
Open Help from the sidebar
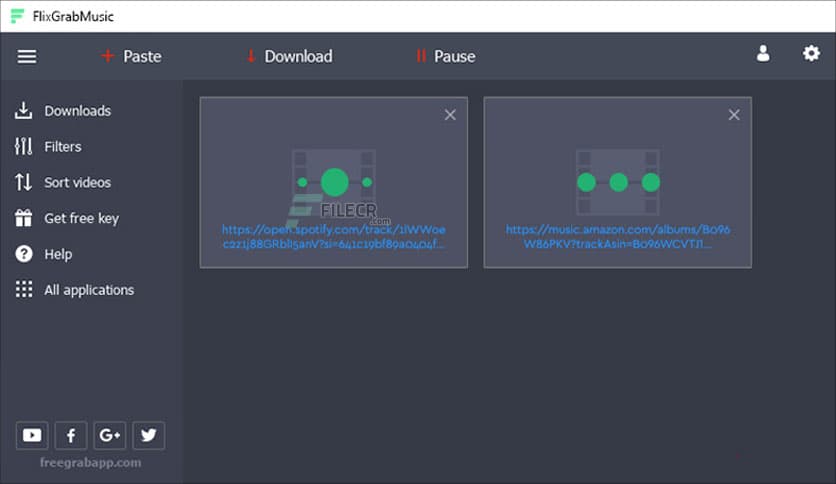coord(43,254)
